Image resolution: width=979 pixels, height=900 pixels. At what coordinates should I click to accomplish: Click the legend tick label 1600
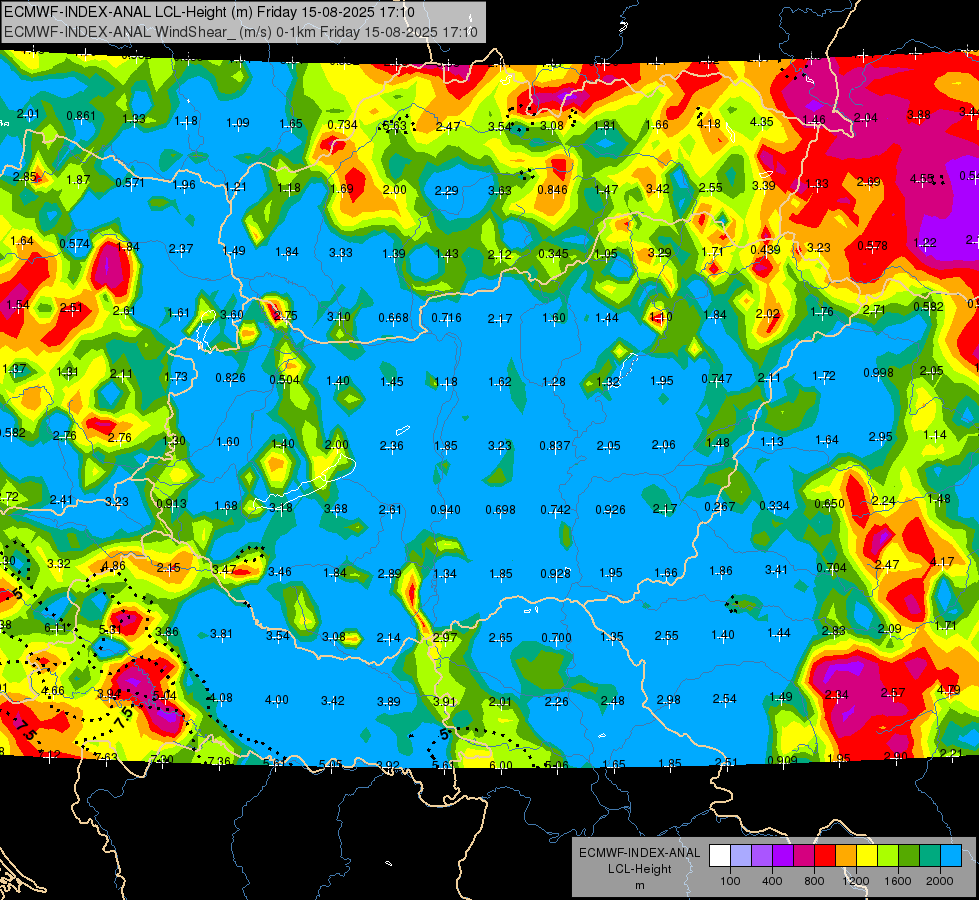pos(897,881)
